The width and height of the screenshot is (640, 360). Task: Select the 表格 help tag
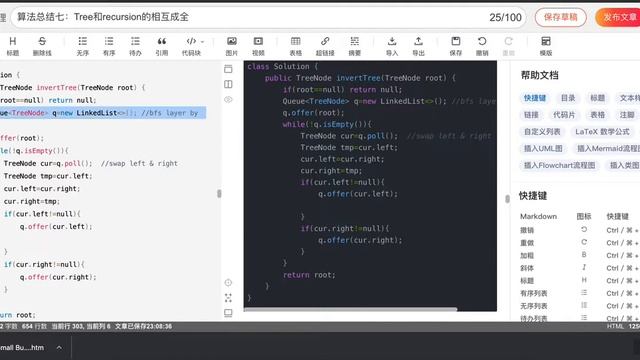[597, 115]
